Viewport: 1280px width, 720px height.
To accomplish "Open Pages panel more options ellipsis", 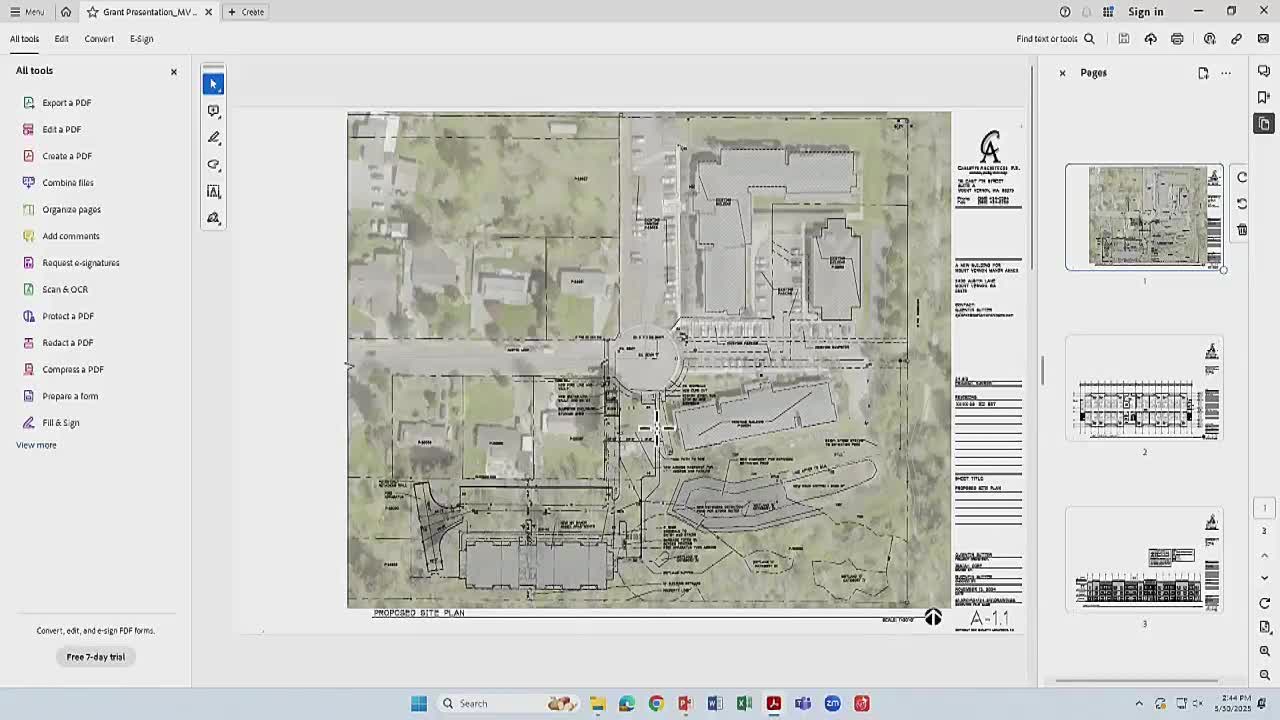I will pos(1226,73).
